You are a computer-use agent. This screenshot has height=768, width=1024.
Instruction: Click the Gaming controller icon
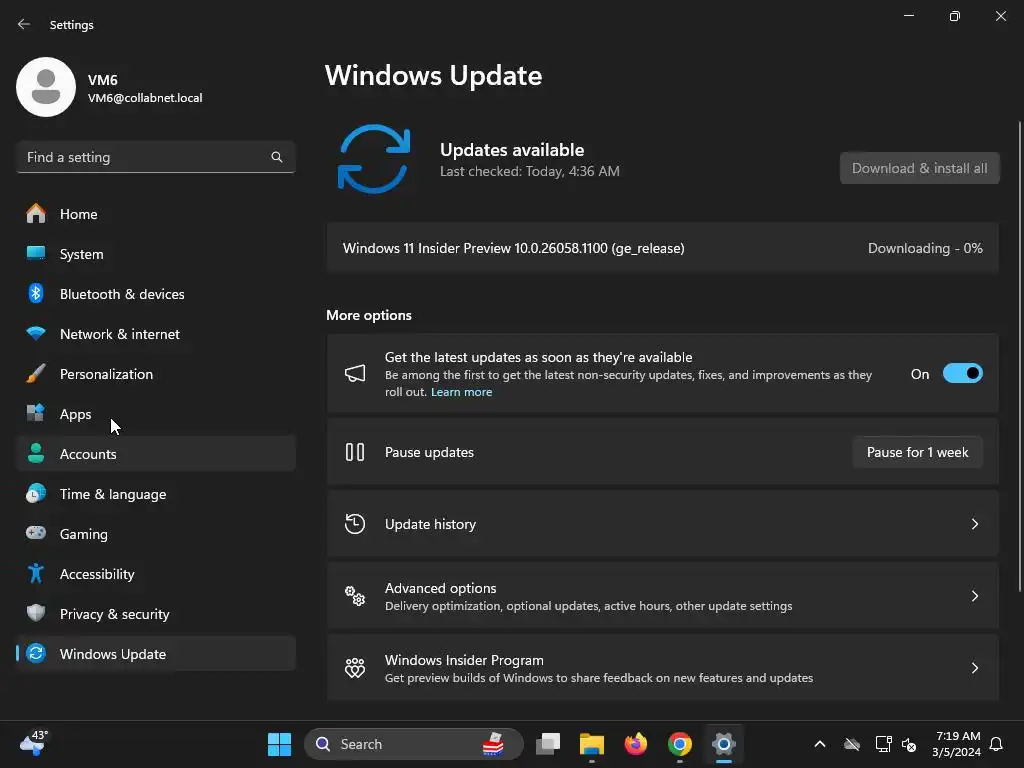(x=36, y=533)
